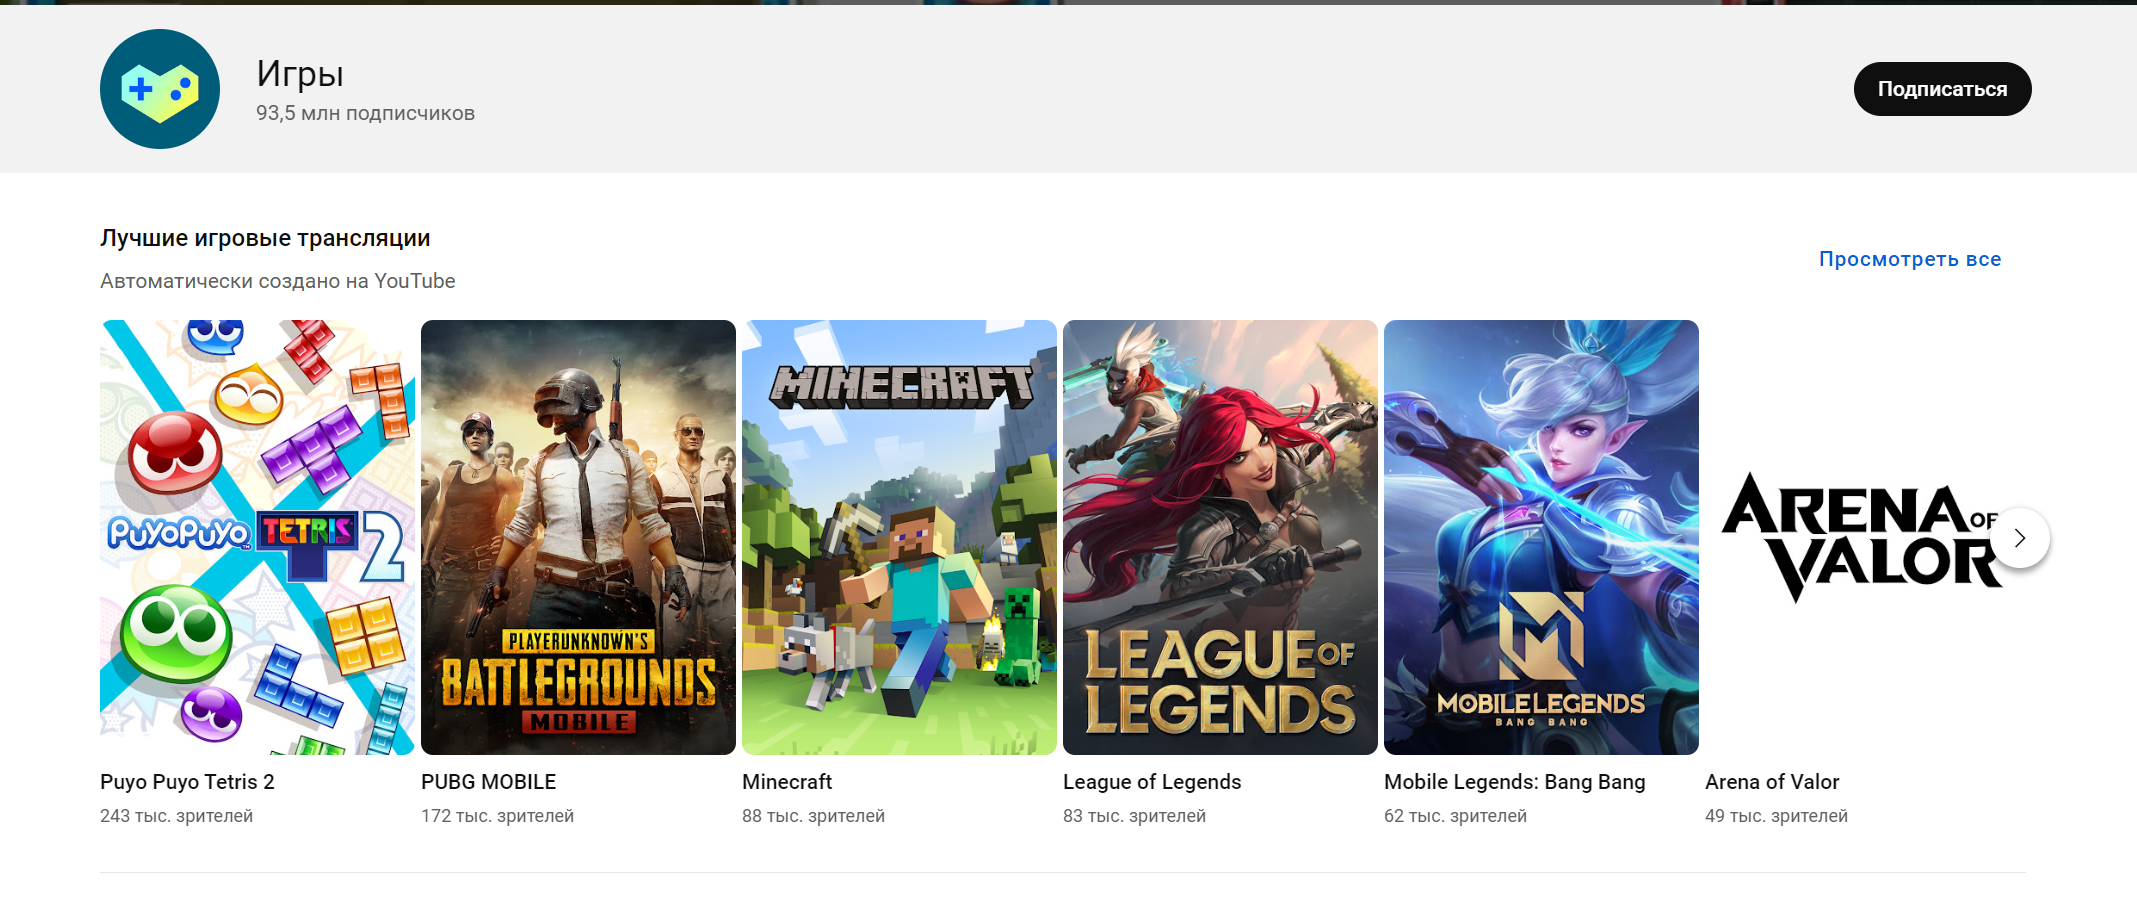This screenshot has height=908, width=2137.
Task: Click the Лучшие игровые трансляции section heading
Action: point(265,238)
